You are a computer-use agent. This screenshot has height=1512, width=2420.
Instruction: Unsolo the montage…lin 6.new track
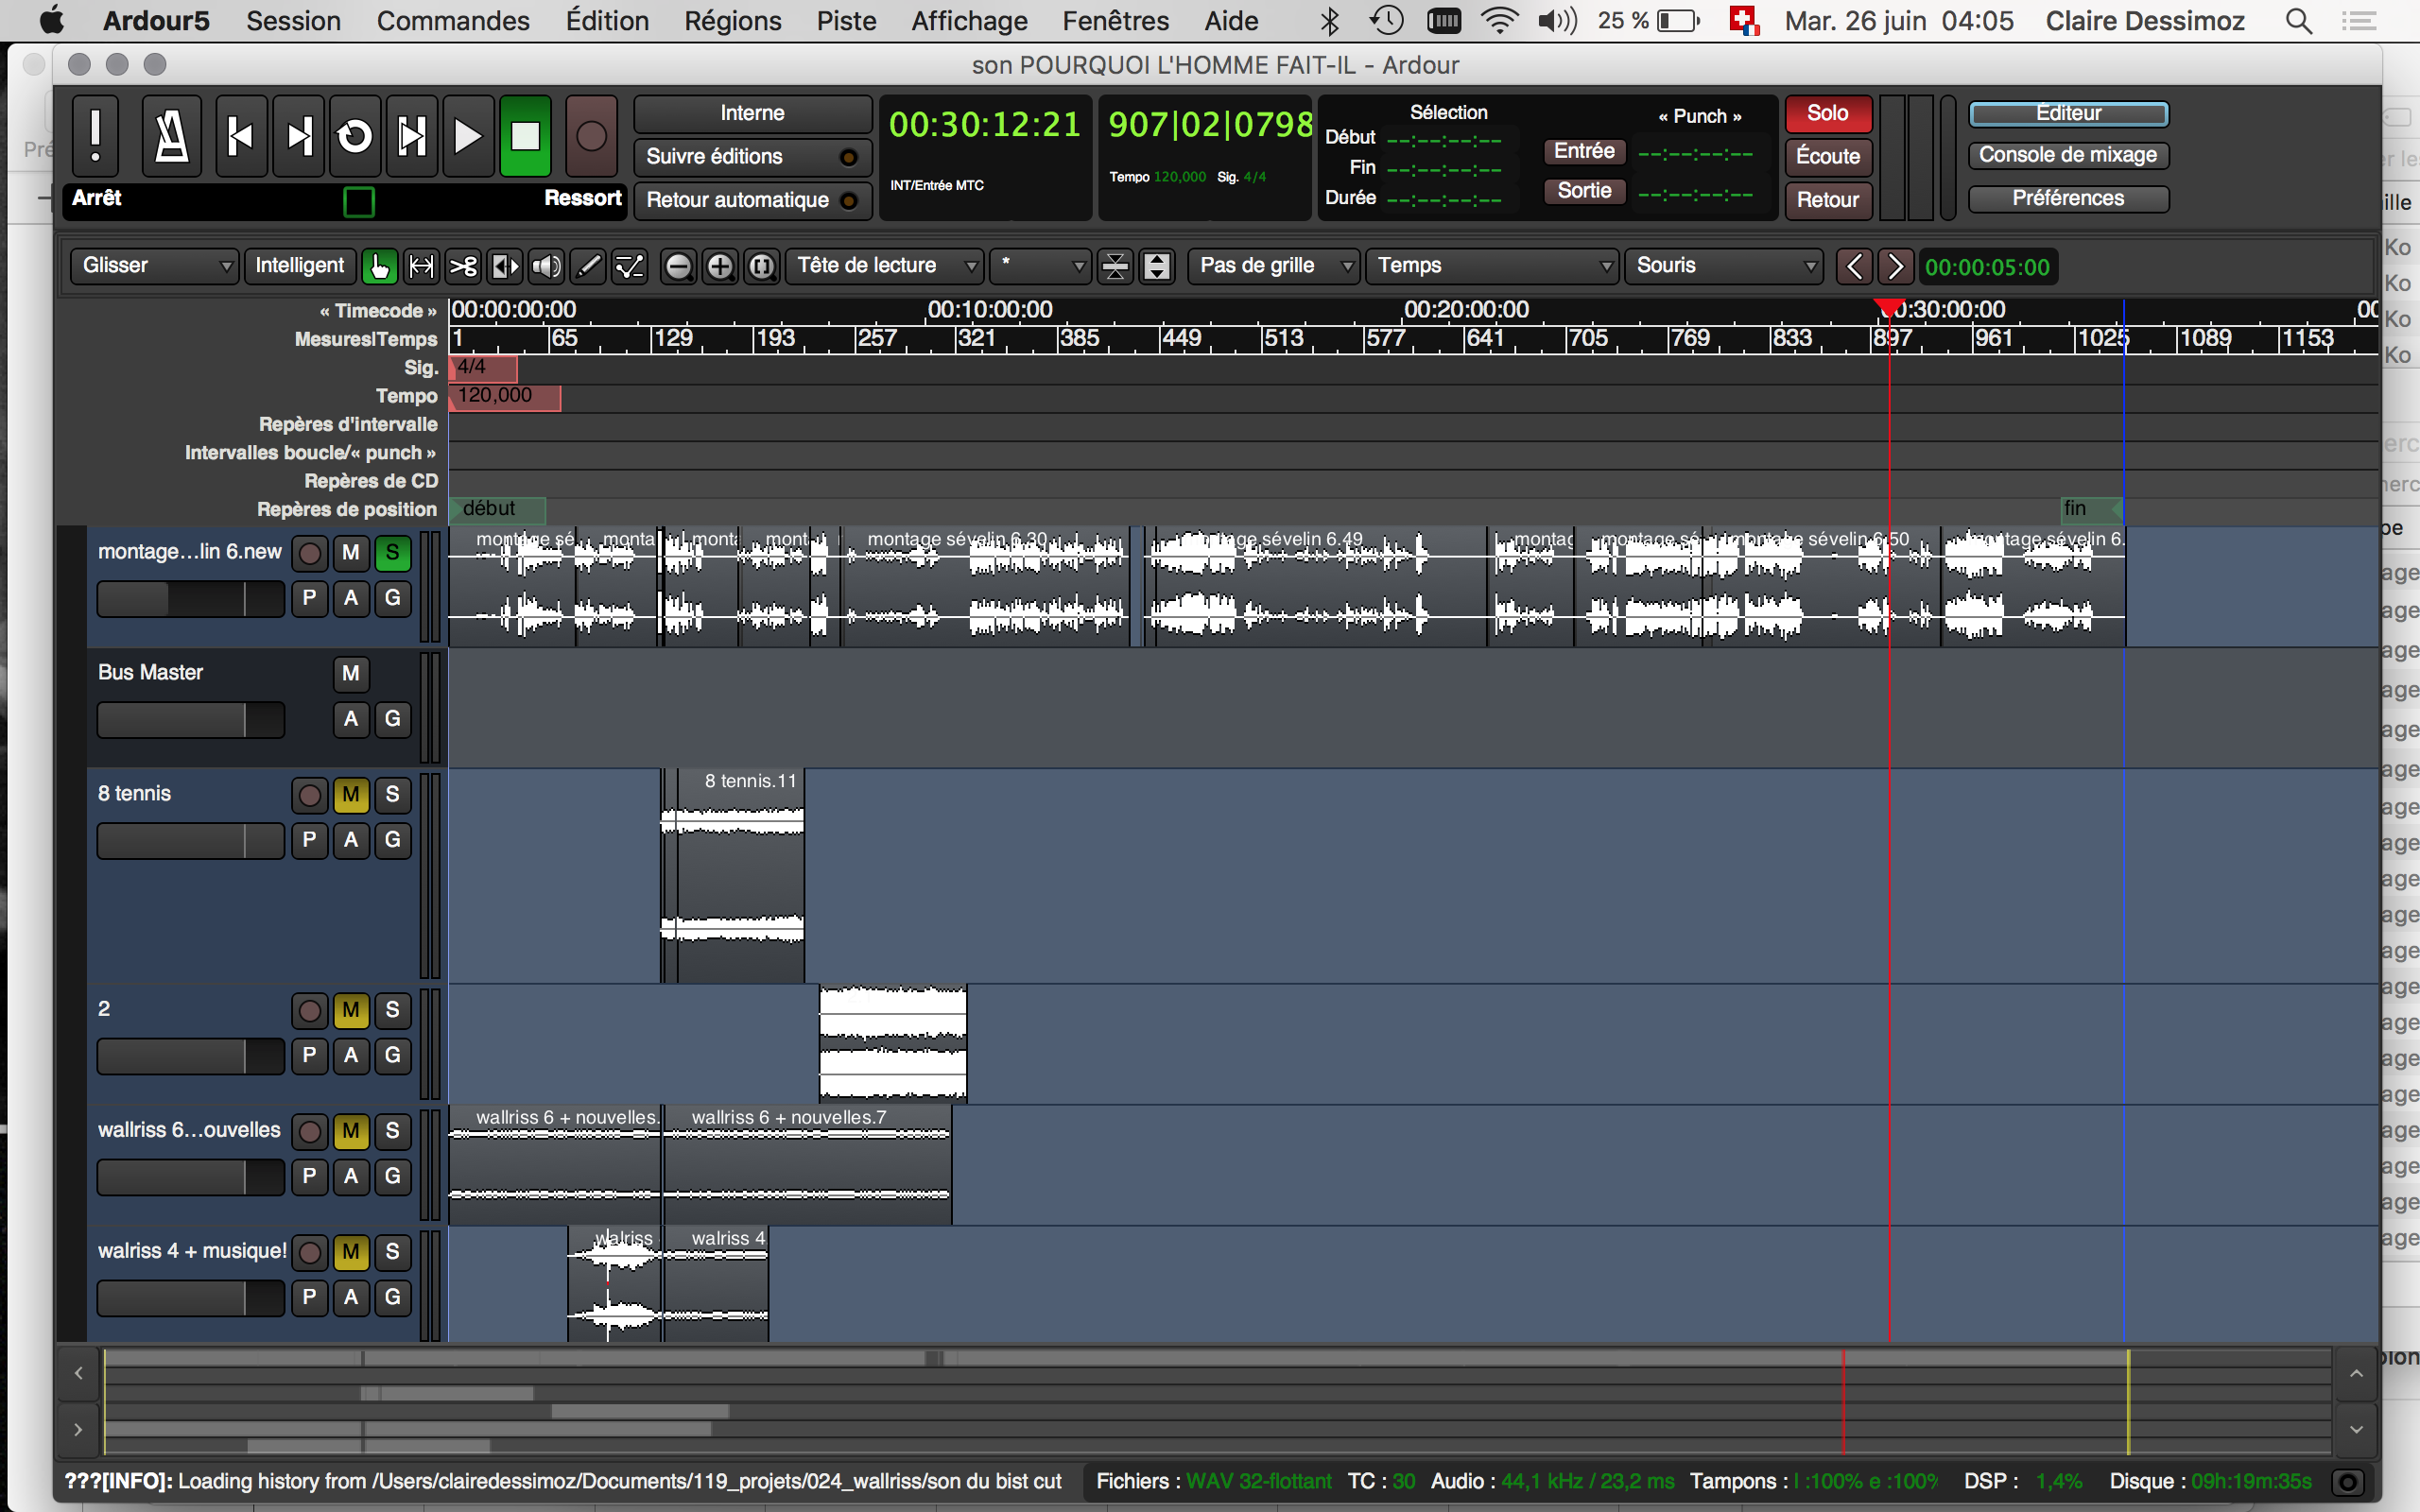point(393,553)
